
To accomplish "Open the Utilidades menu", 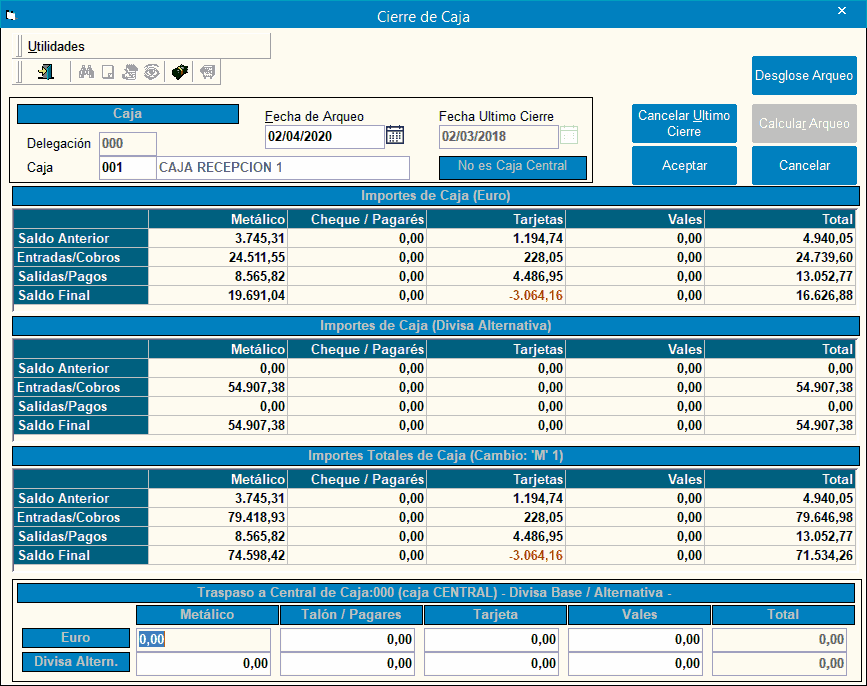I will (x=56, y=46).
